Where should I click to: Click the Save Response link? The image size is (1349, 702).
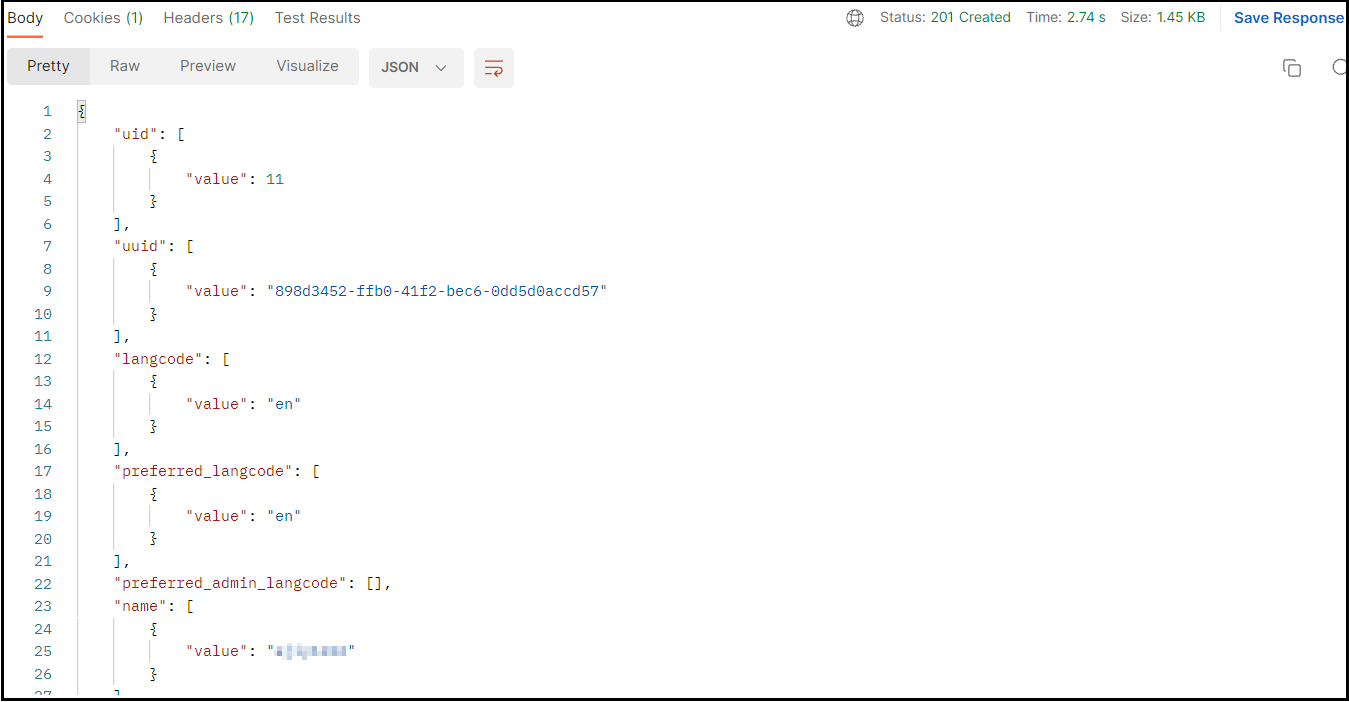click(x=1288, y=18)
